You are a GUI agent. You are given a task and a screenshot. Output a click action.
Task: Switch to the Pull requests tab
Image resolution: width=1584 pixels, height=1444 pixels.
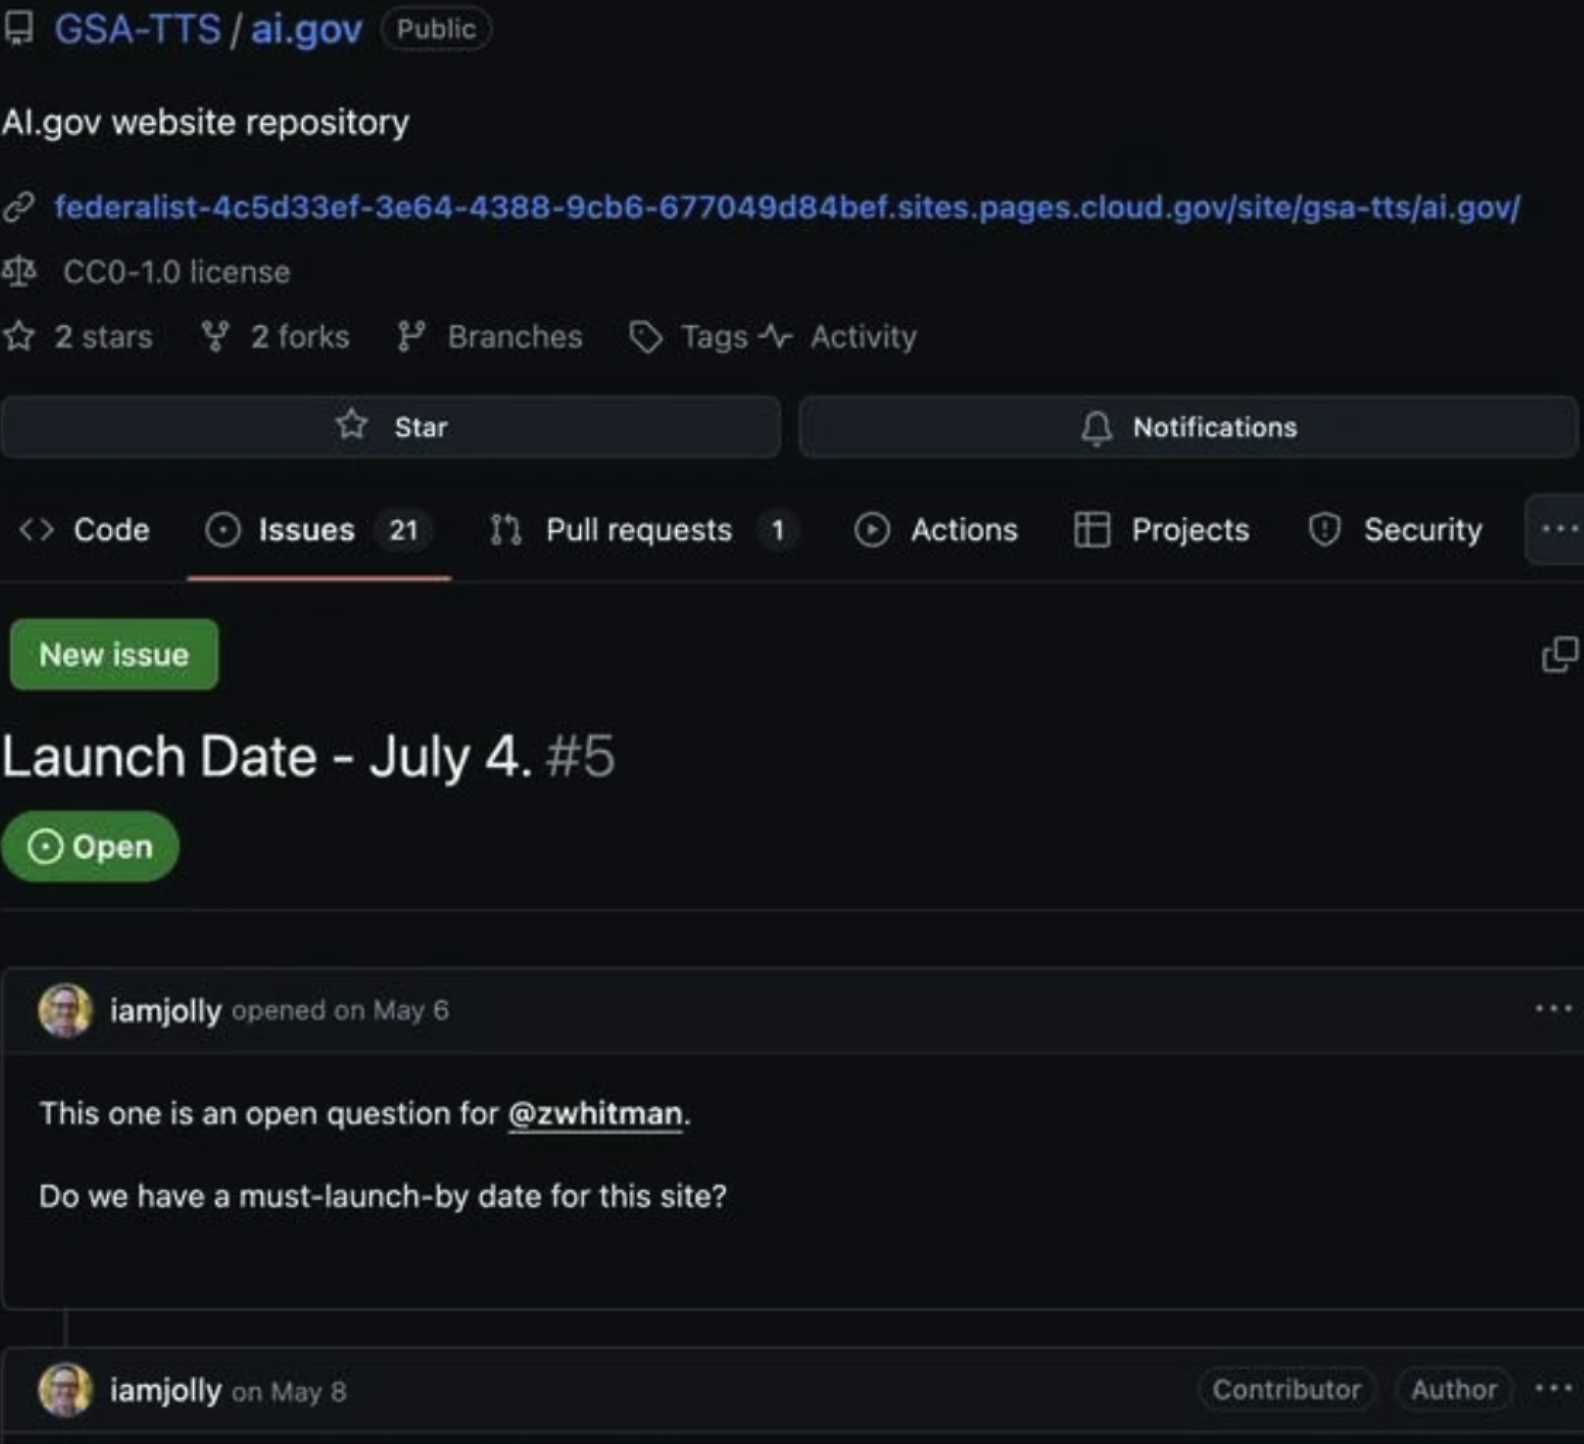643,529
